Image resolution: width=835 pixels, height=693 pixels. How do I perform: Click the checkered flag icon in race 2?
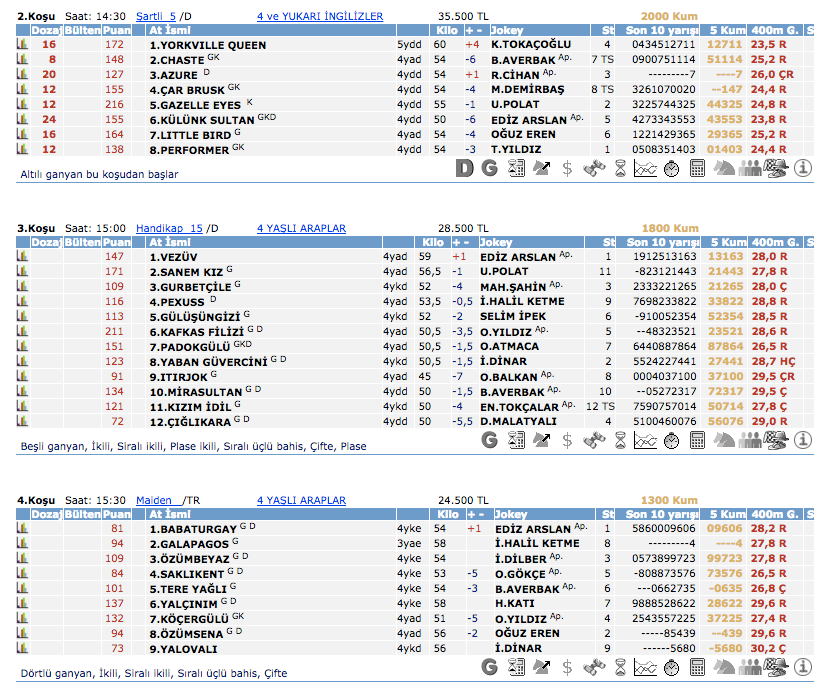774,169
